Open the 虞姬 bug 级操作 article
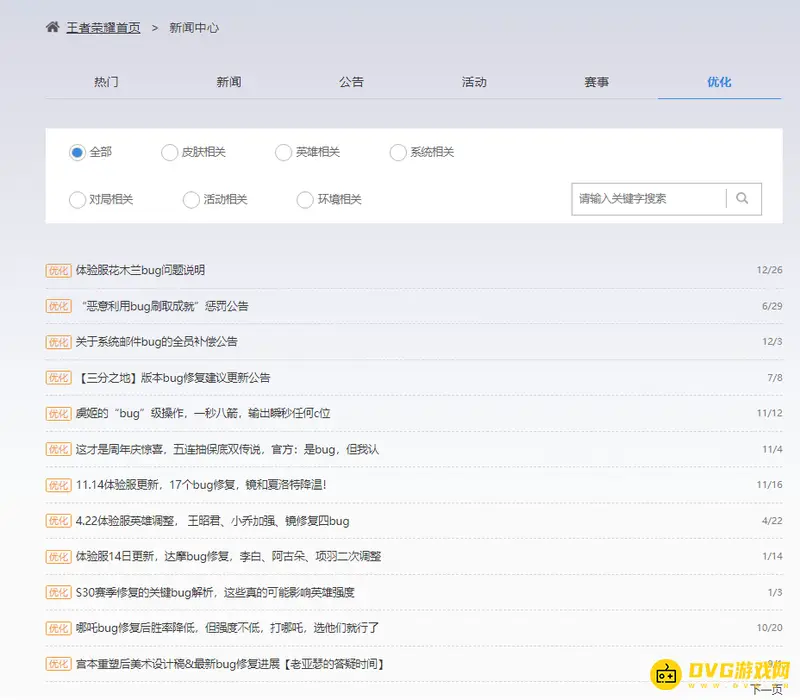This screenshot has width=800, height=700. pos(200,413)
